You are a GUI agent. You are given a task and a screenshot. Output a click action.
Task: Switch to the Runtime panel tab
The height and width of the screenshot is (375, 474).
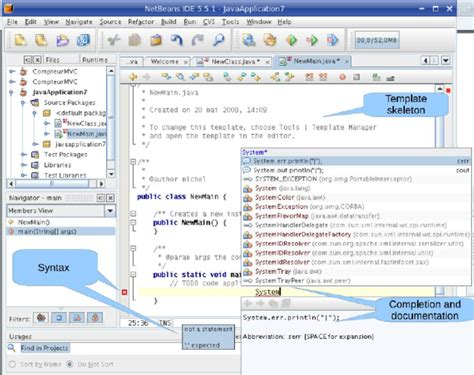point(95,60)
